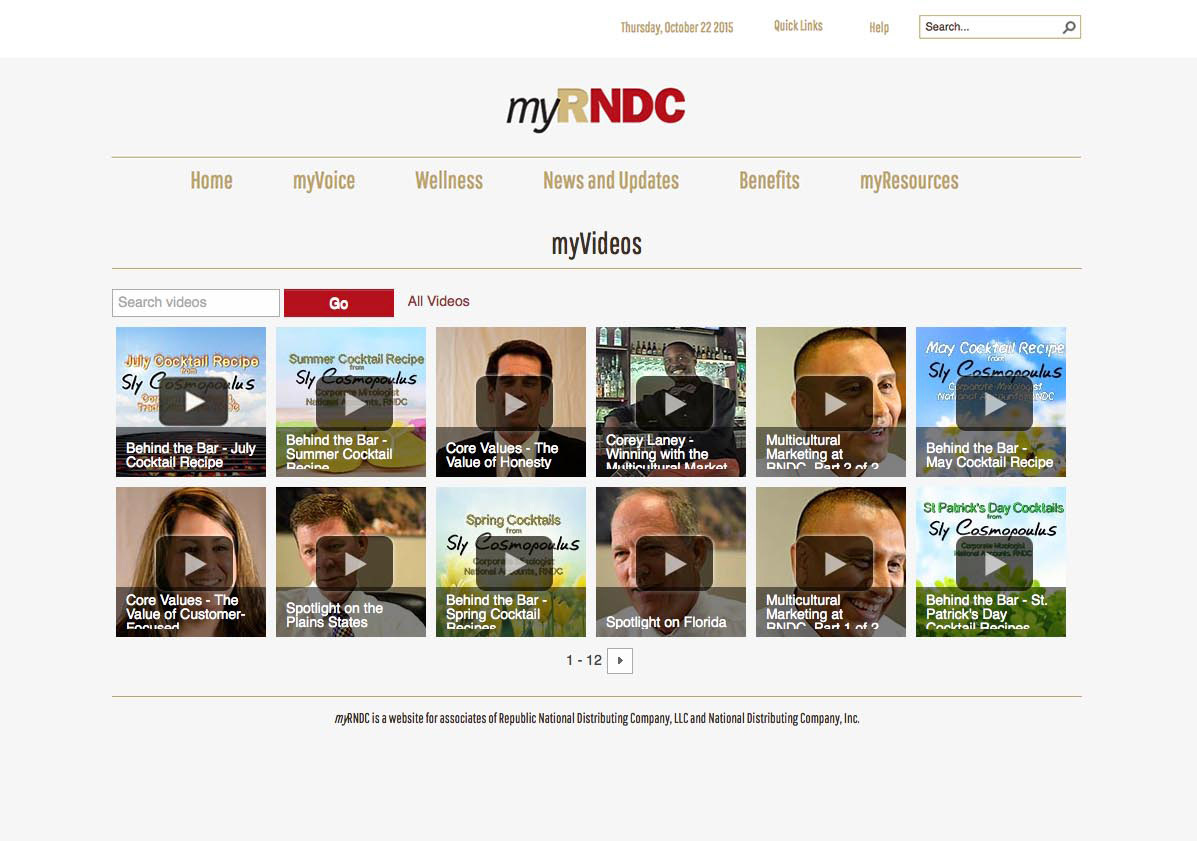This screenshot has width=1197, height=841.
Task: Play the Spotlight on the Plains States video
Action: (x=353, y=563)
